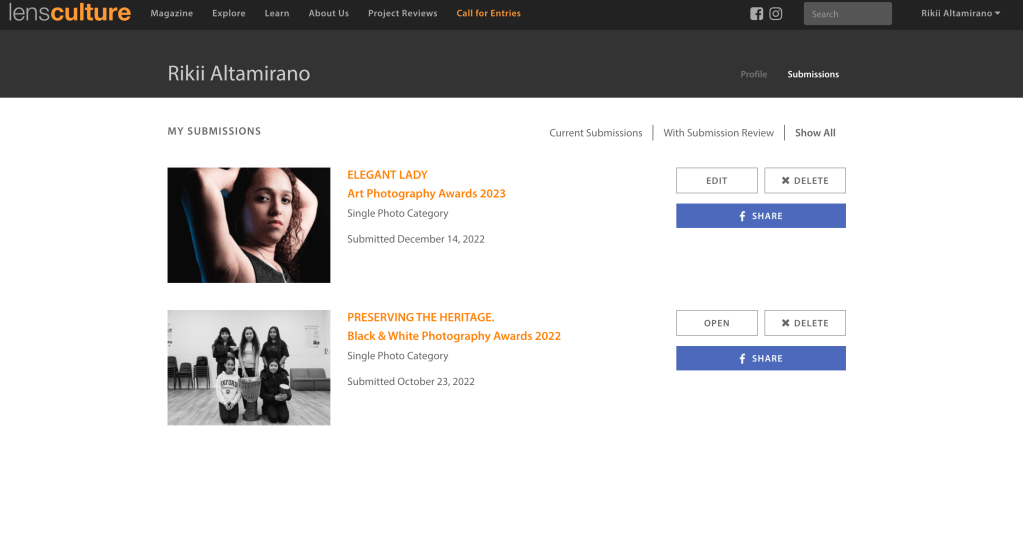Edit the Elegant Lady submission
The height and width of the screenshot is (557, 1023).
[716, 181]
